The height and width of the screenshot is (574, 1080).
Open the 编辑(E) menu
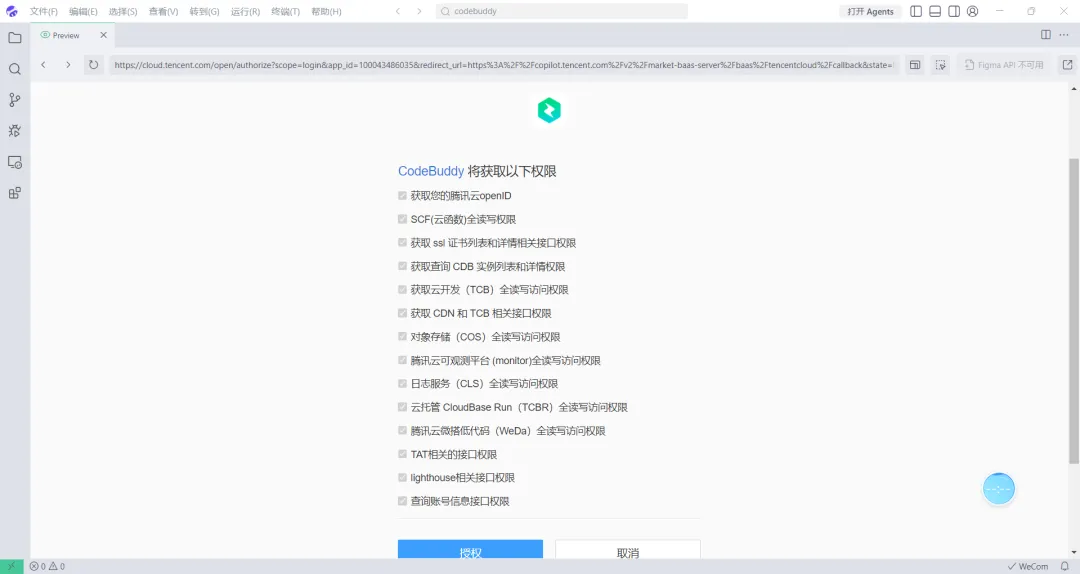83,12
